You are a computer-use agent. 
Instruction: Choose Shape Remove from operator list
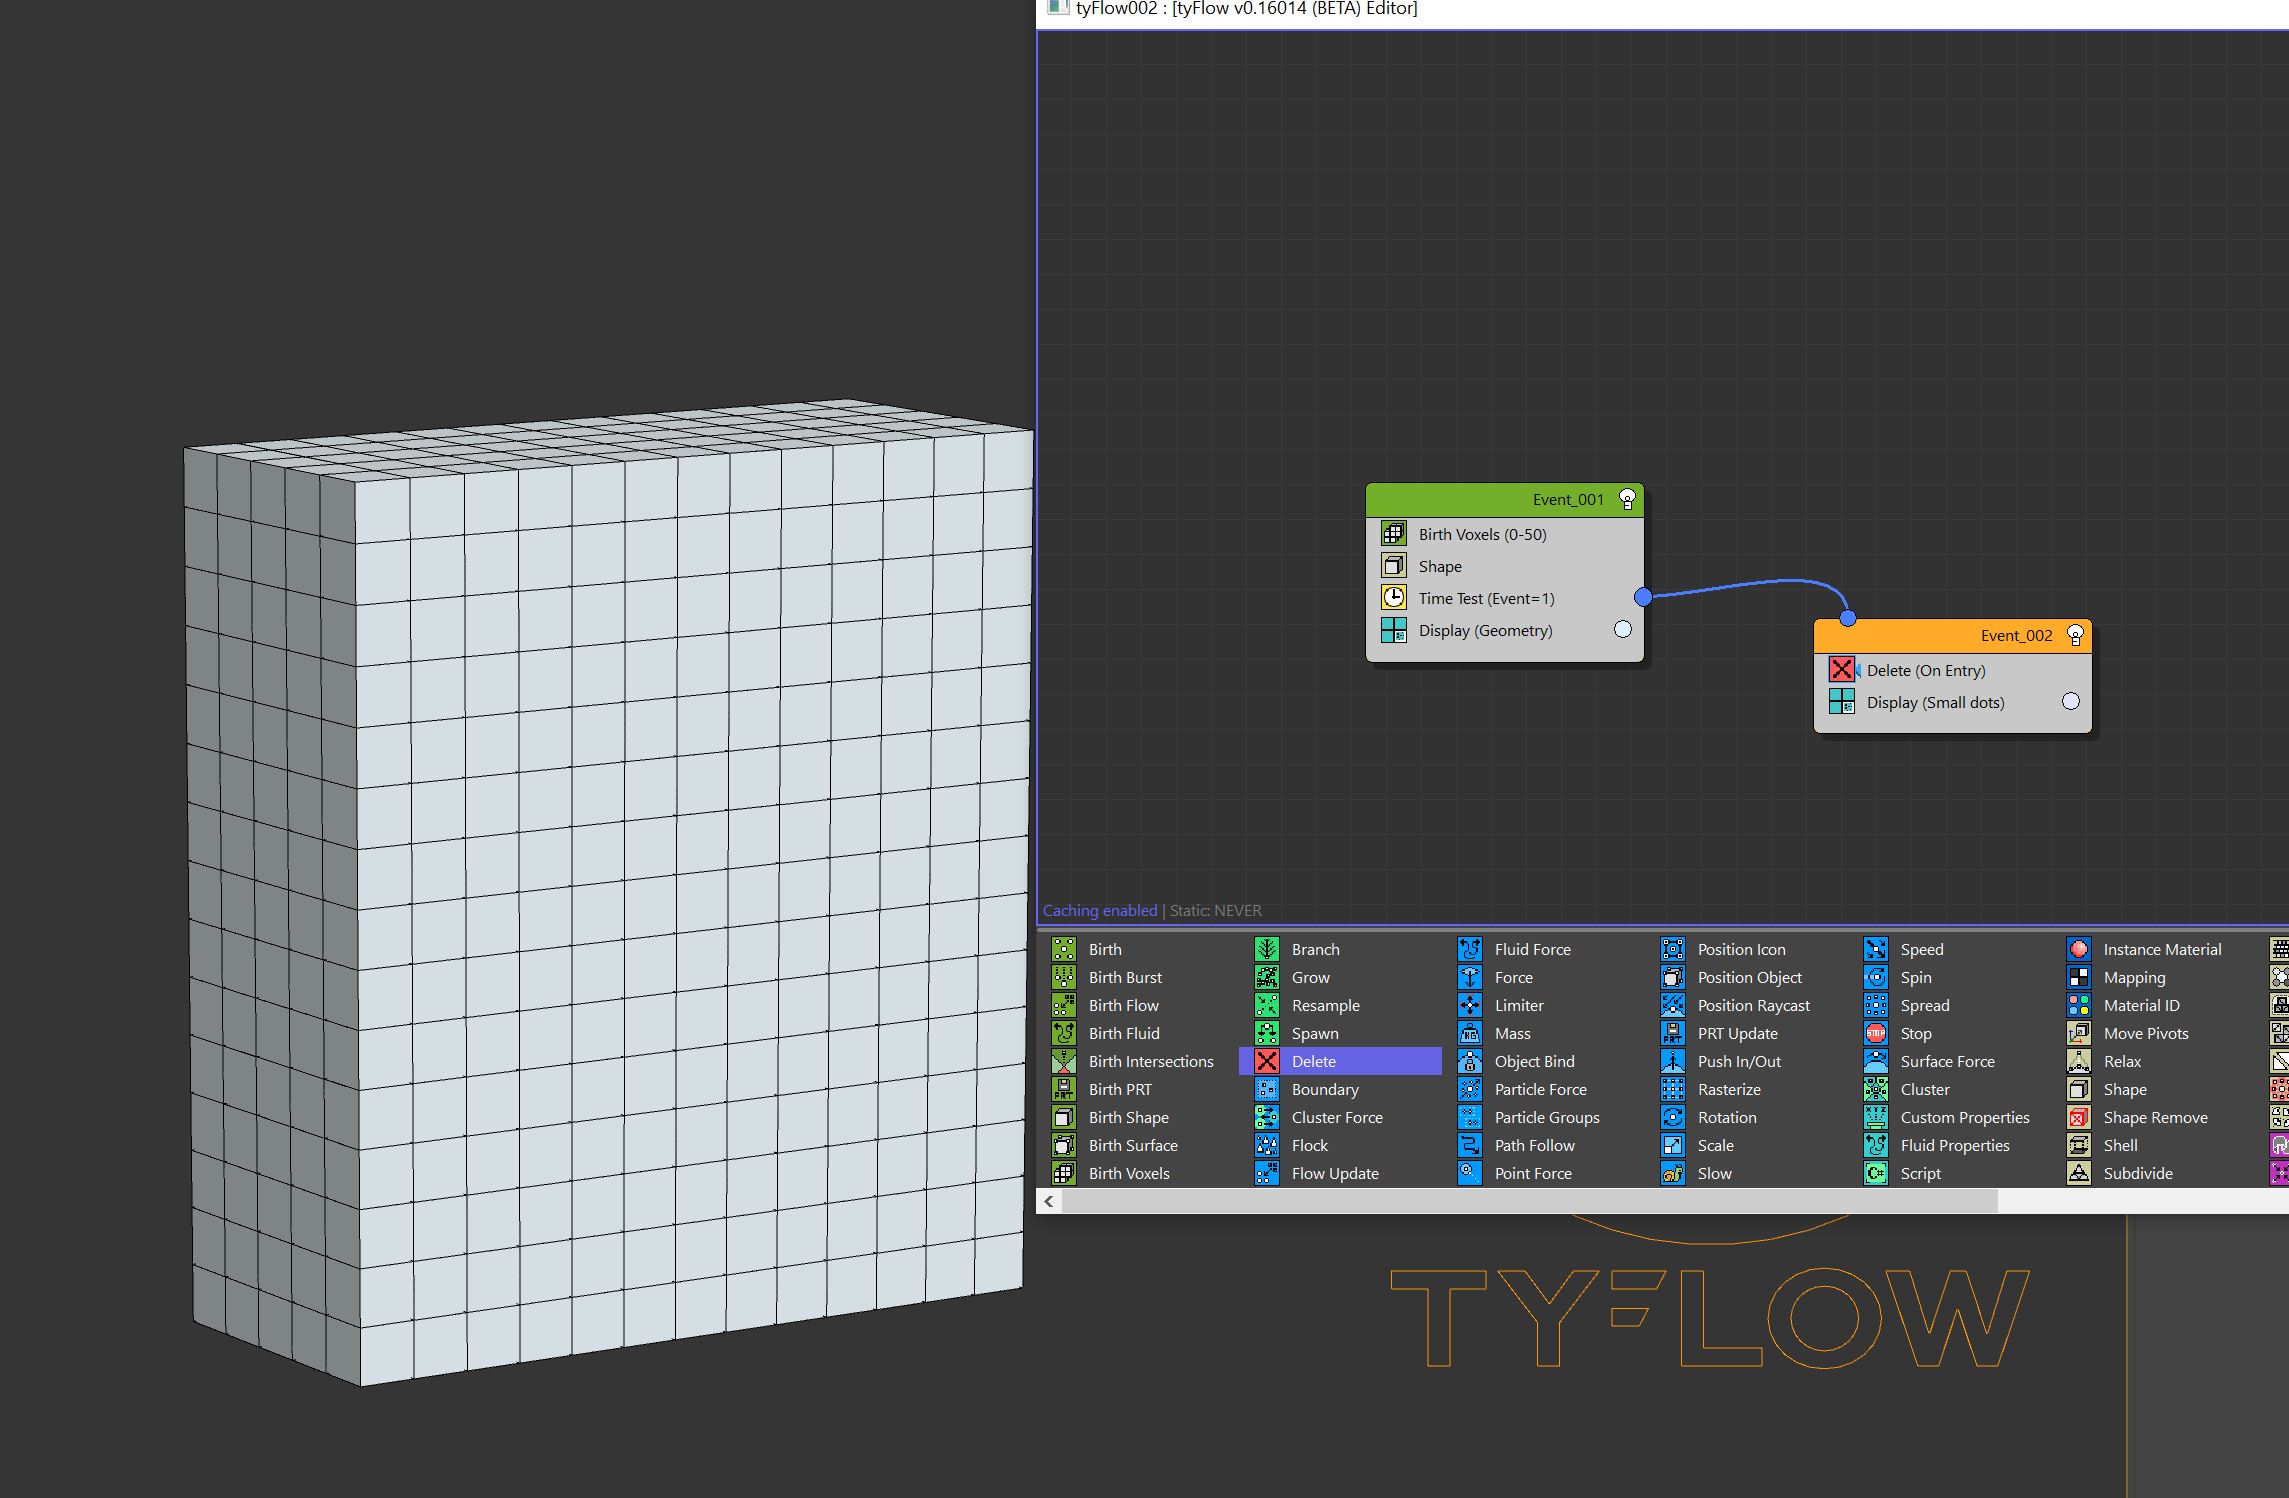tap(2155, 1117)
